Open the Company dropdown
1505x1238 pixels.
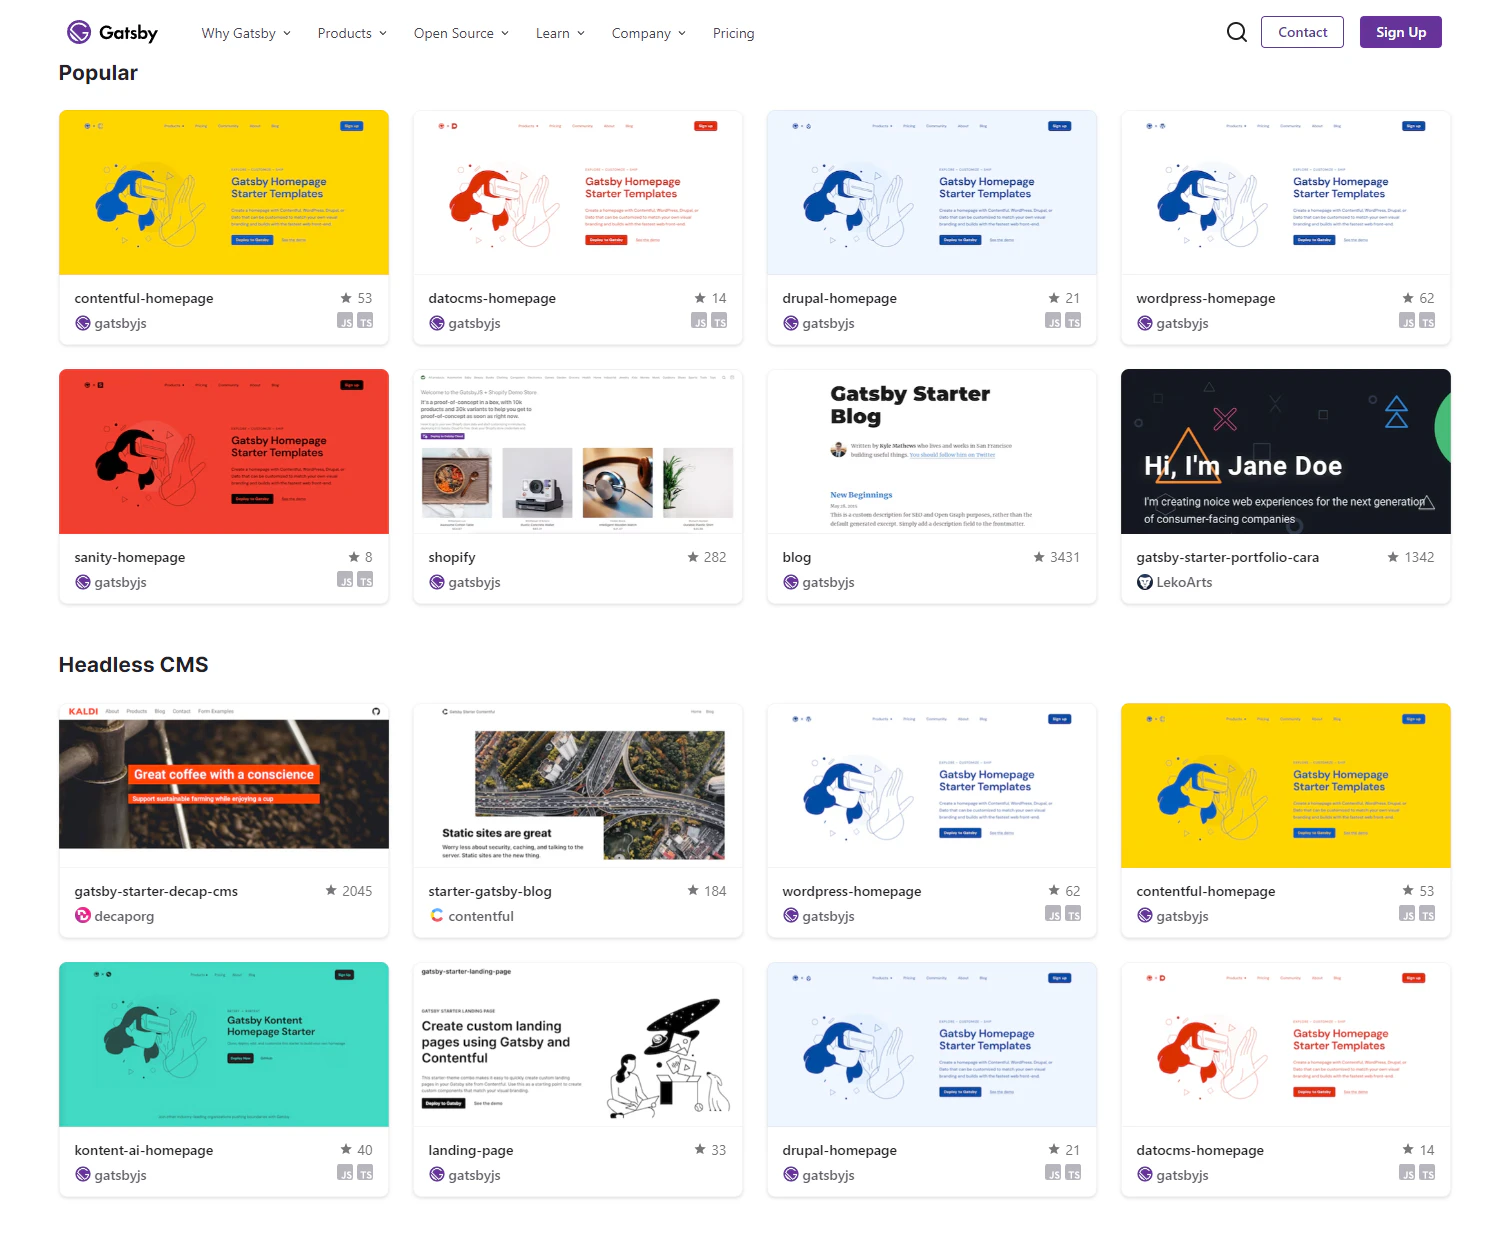649,33
